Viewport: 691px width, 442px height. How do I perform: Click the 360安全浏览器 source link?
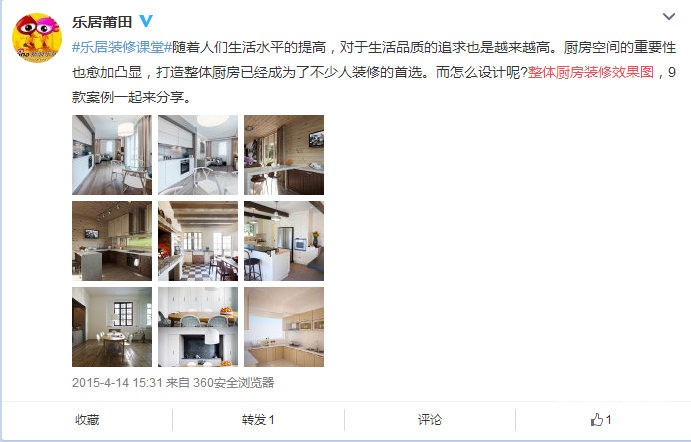pos(234,383)
